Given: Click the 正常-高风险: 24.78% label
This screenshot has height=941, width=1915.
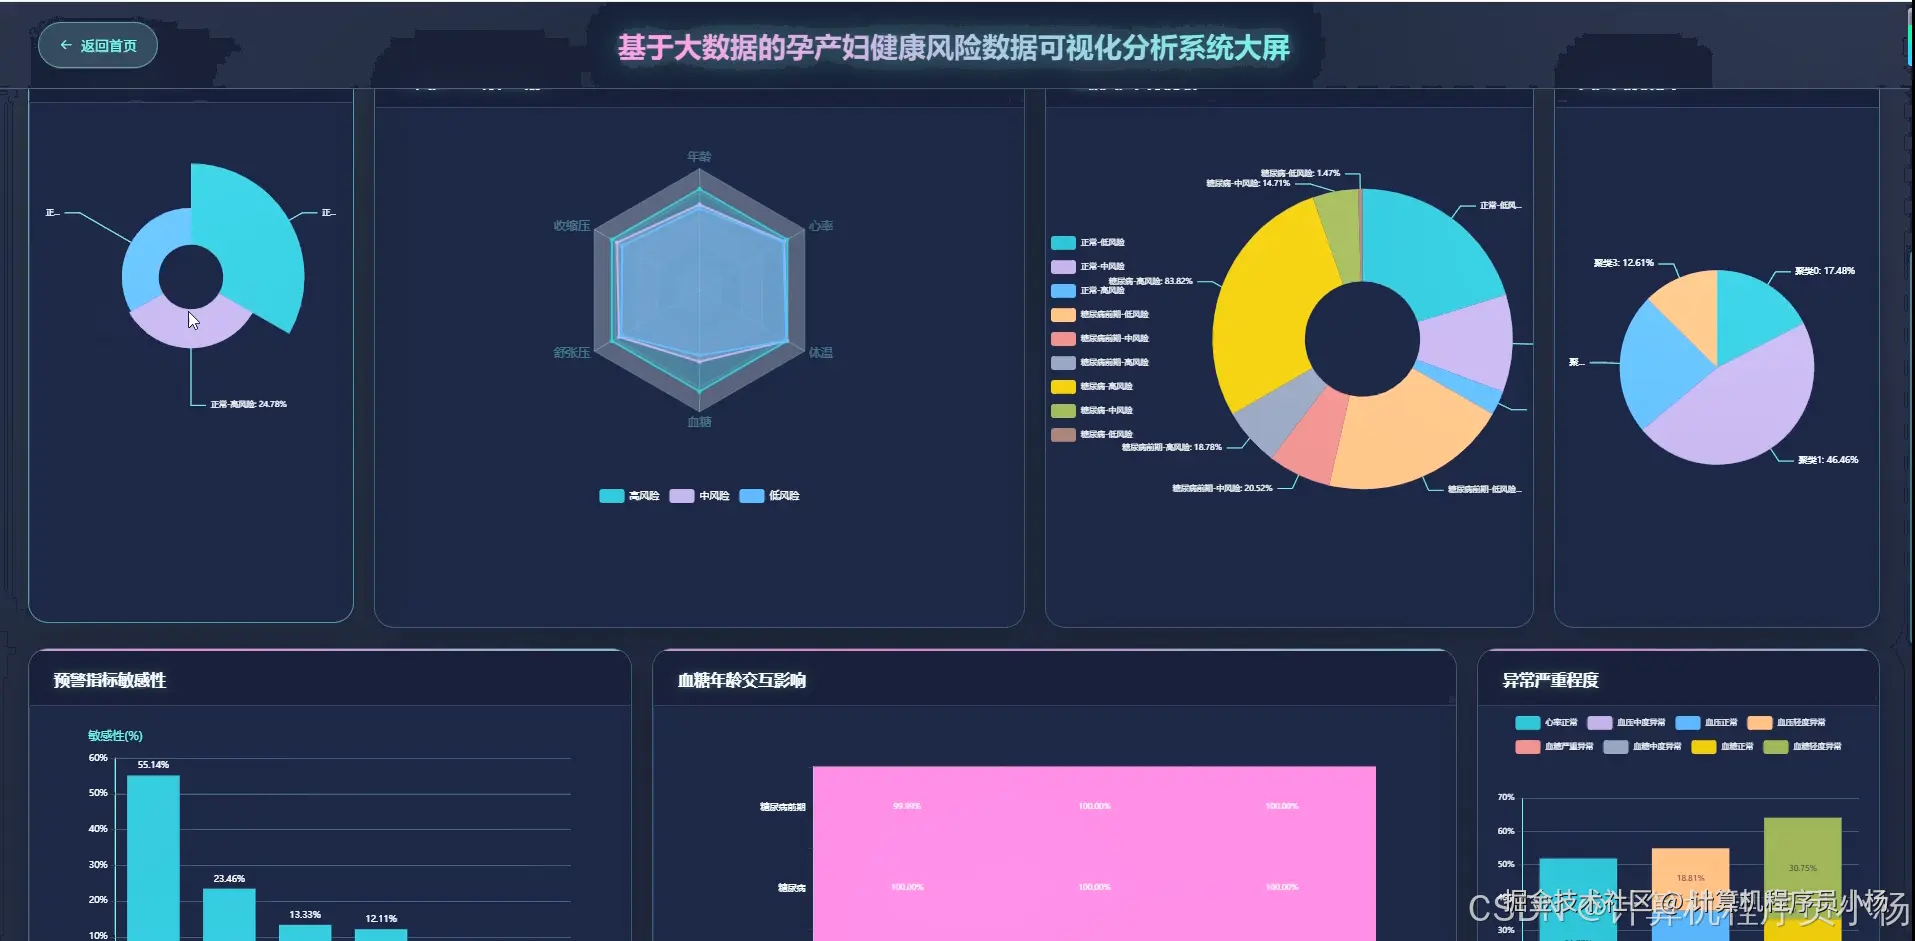Looking at the screenshot, I should tap(248, 405).
